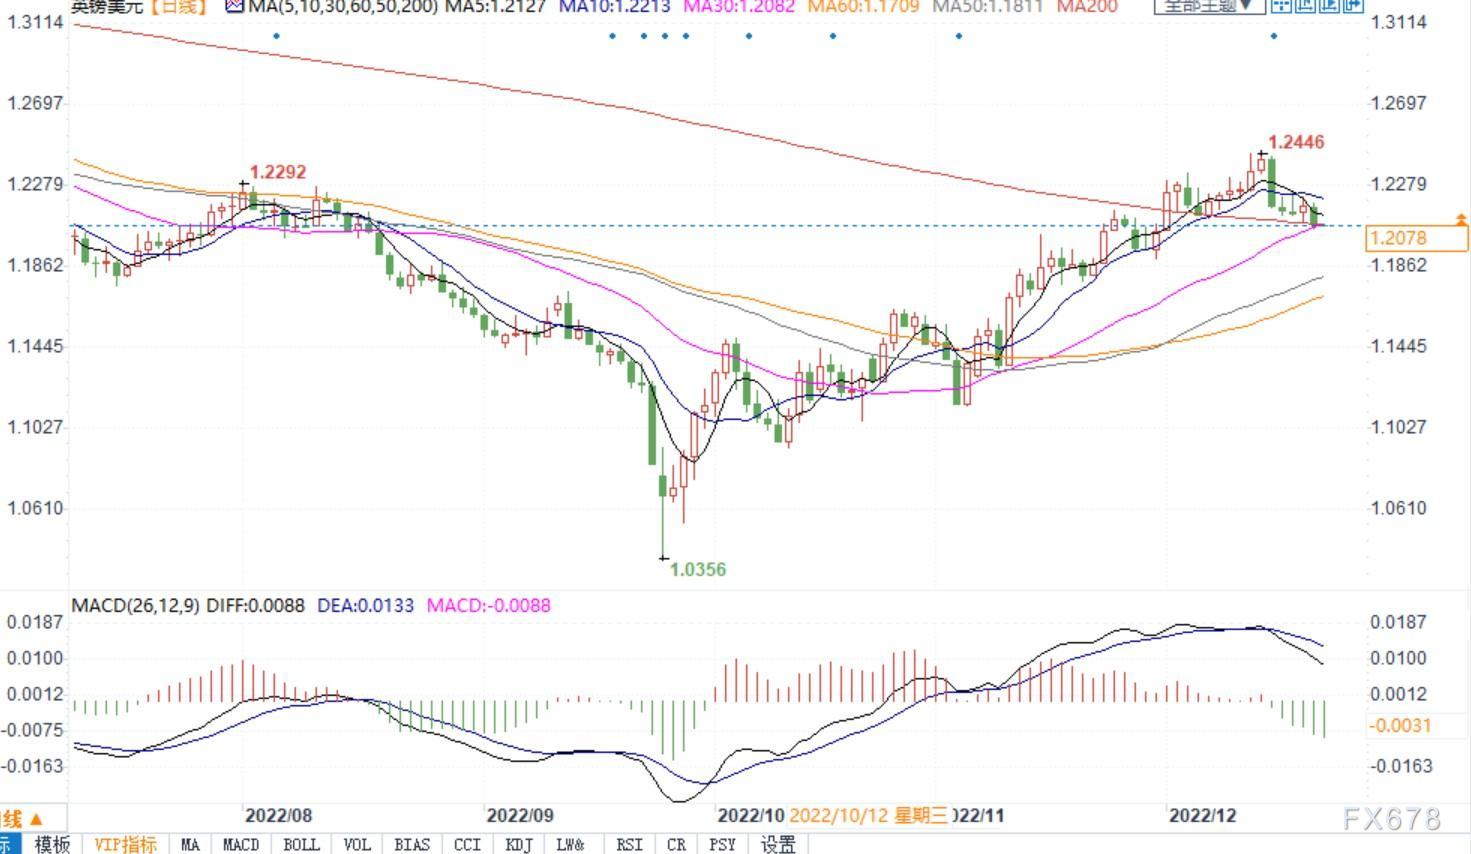Click the orange alert marker above the price tag
The image size is (1471, 854).
pyautogui.click(x=1461, y=218)
